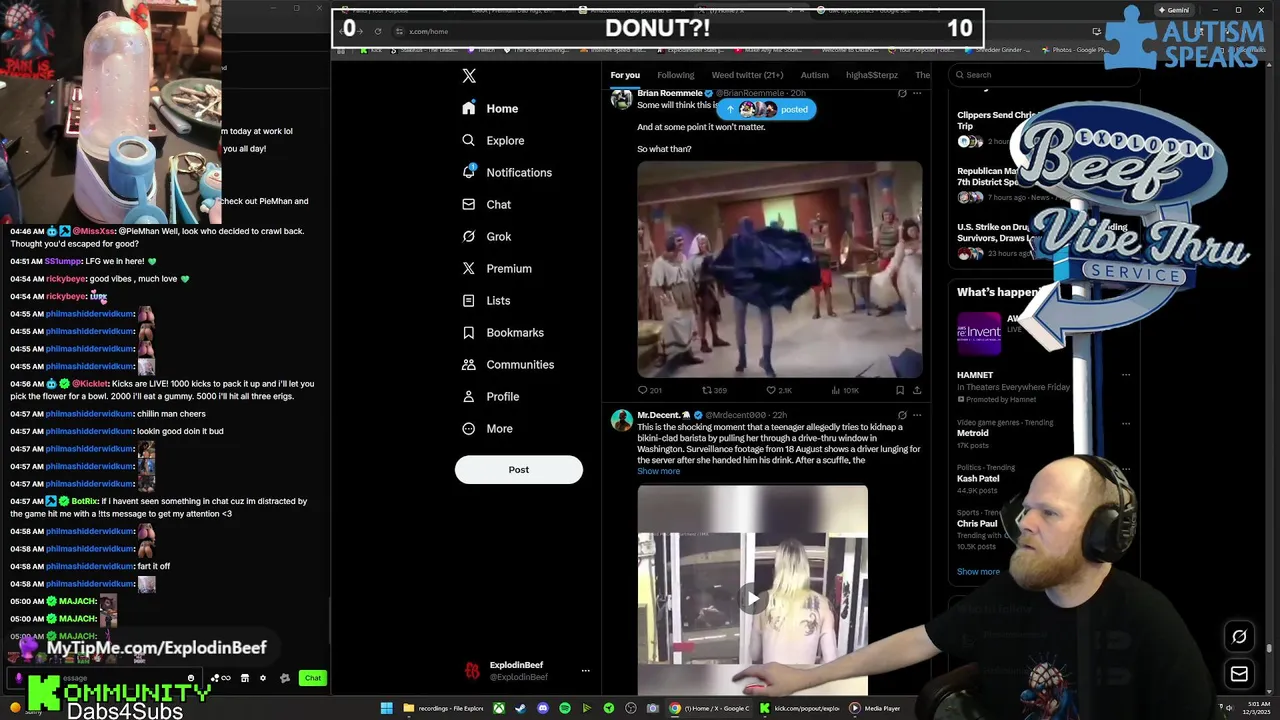Open the Grok floating button

[1239, 637]
